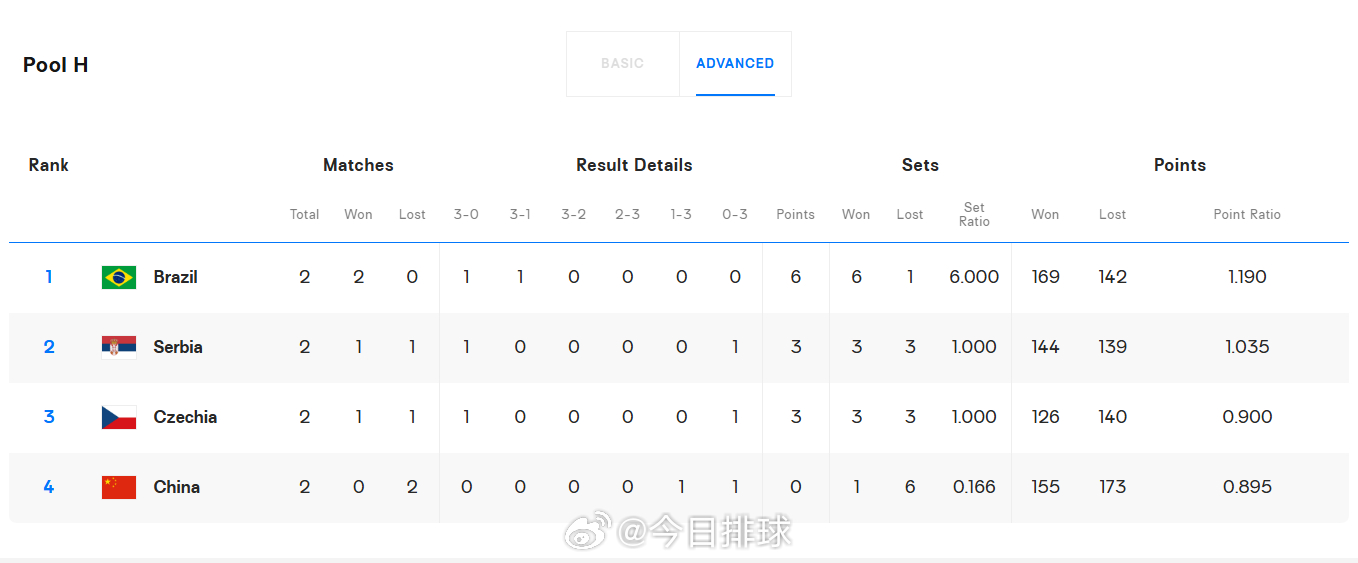1358x563 pixels.
Task: Click the Pool H heading
Action: 56,65
